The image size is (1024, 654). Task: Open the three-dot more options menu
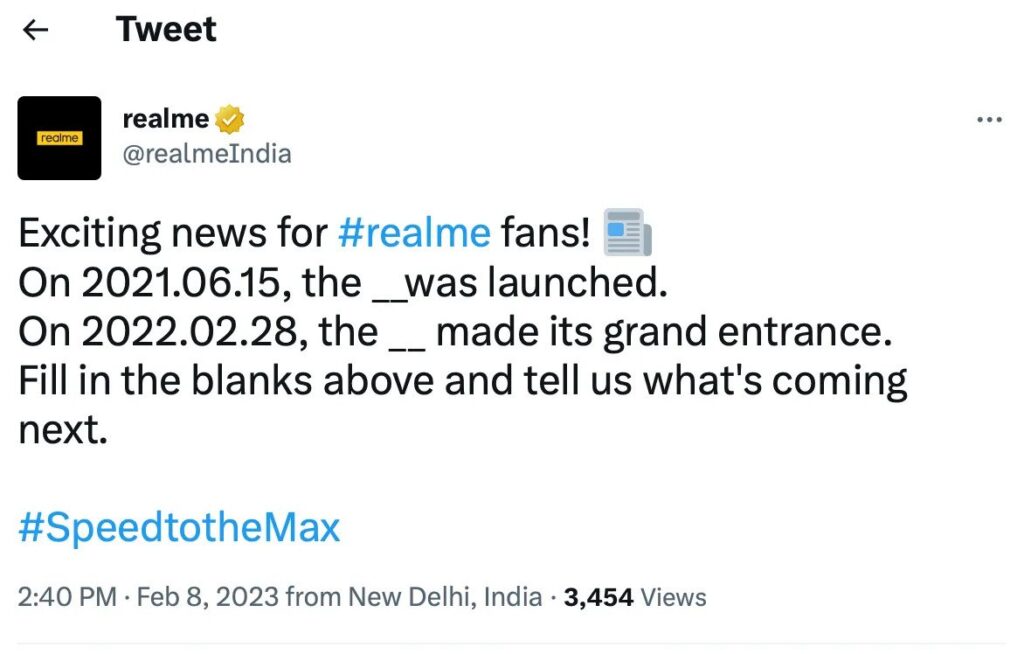click(x=988, y=120)
